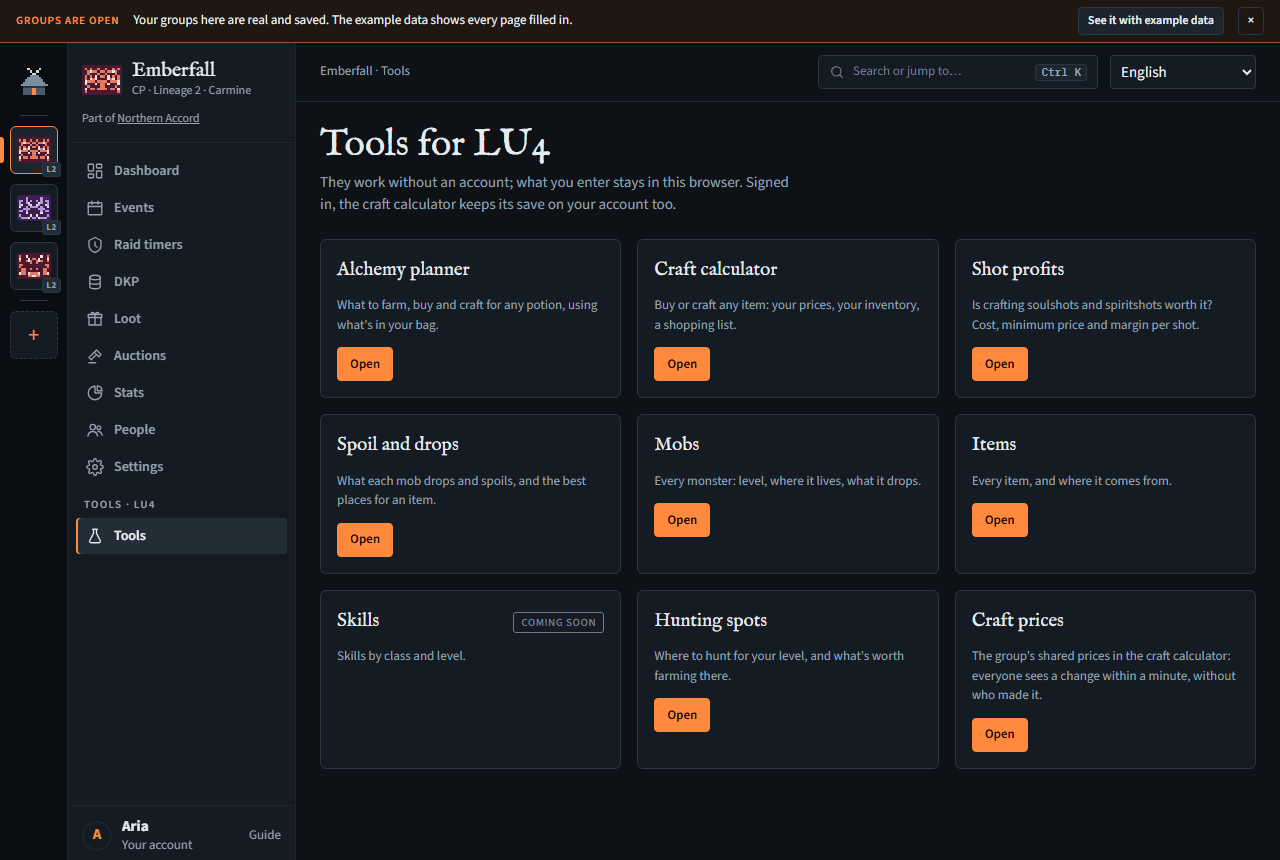The height and width of the screenshot is (860, 1280).
Task: Focus the Search or jump to field
Action: 958,72
